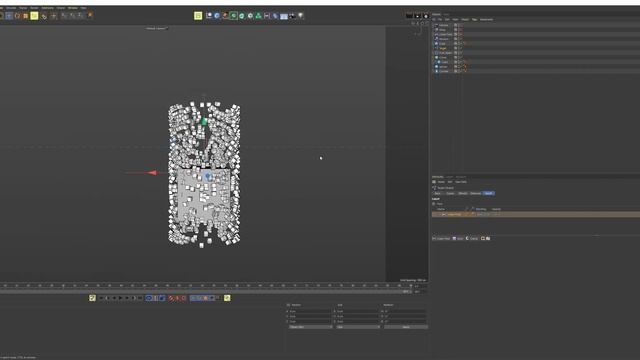
Task: Open the Object (Rel) coordinate dropdown
Action: [311, 327]
